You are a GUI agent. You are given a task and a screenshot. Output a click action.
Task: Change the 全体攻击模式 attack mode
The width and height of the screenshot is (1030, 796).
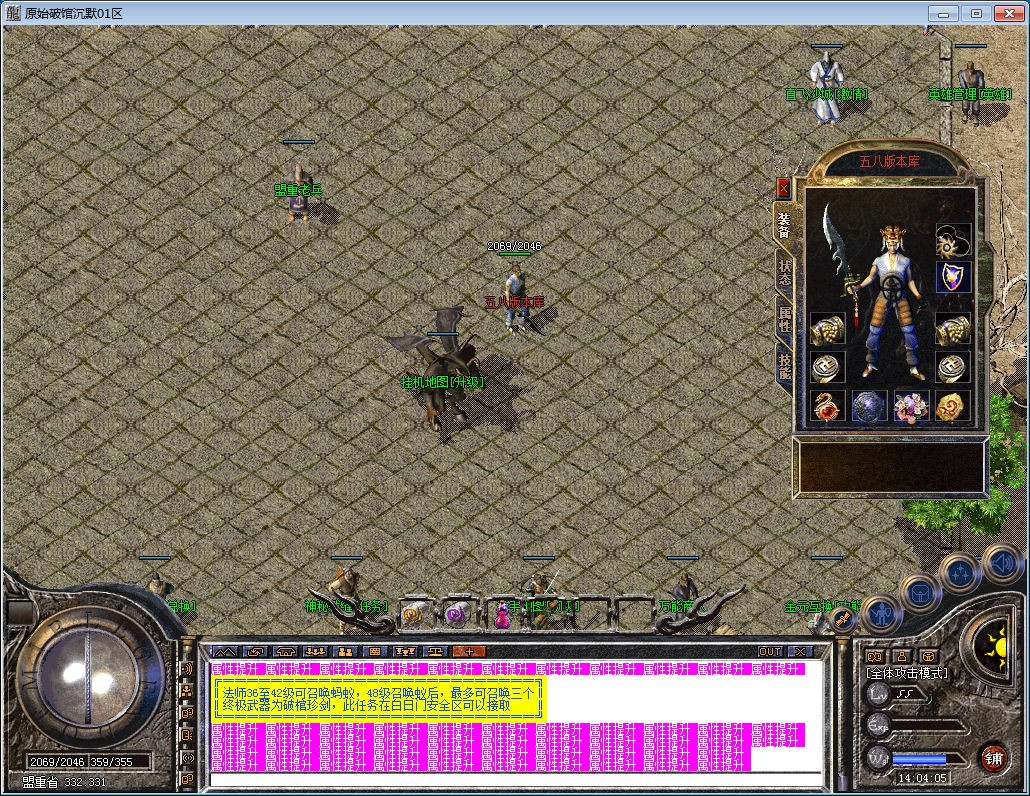(907, 673)
